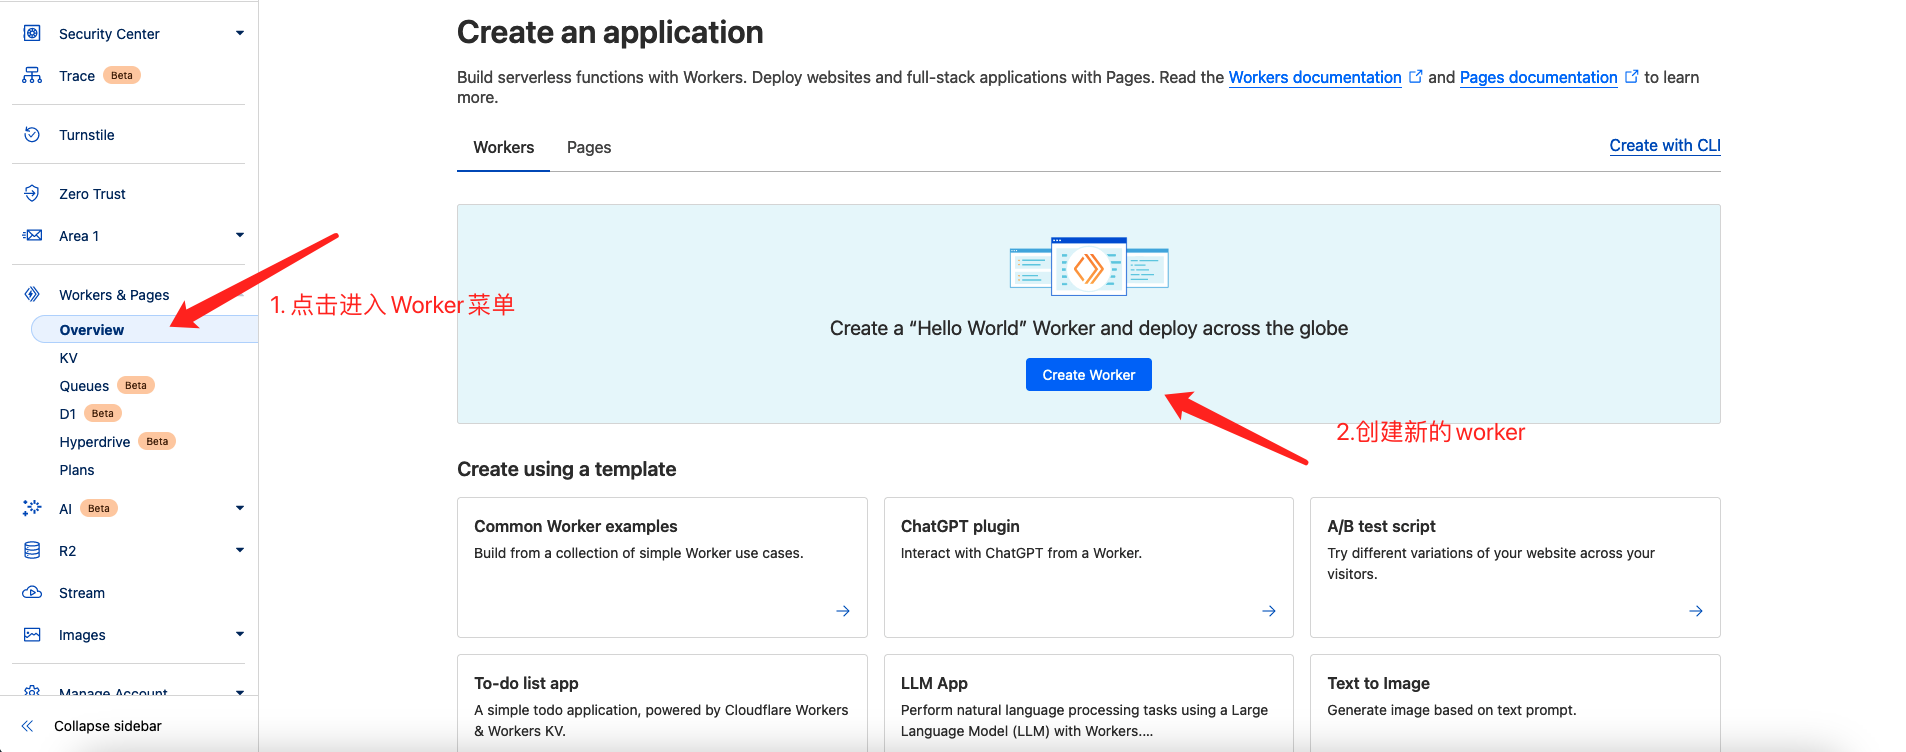Click the Turnstile icon in sidebar
Image resolution: width=1906 pixels, height=752 pixels.
tap(32, 135)
